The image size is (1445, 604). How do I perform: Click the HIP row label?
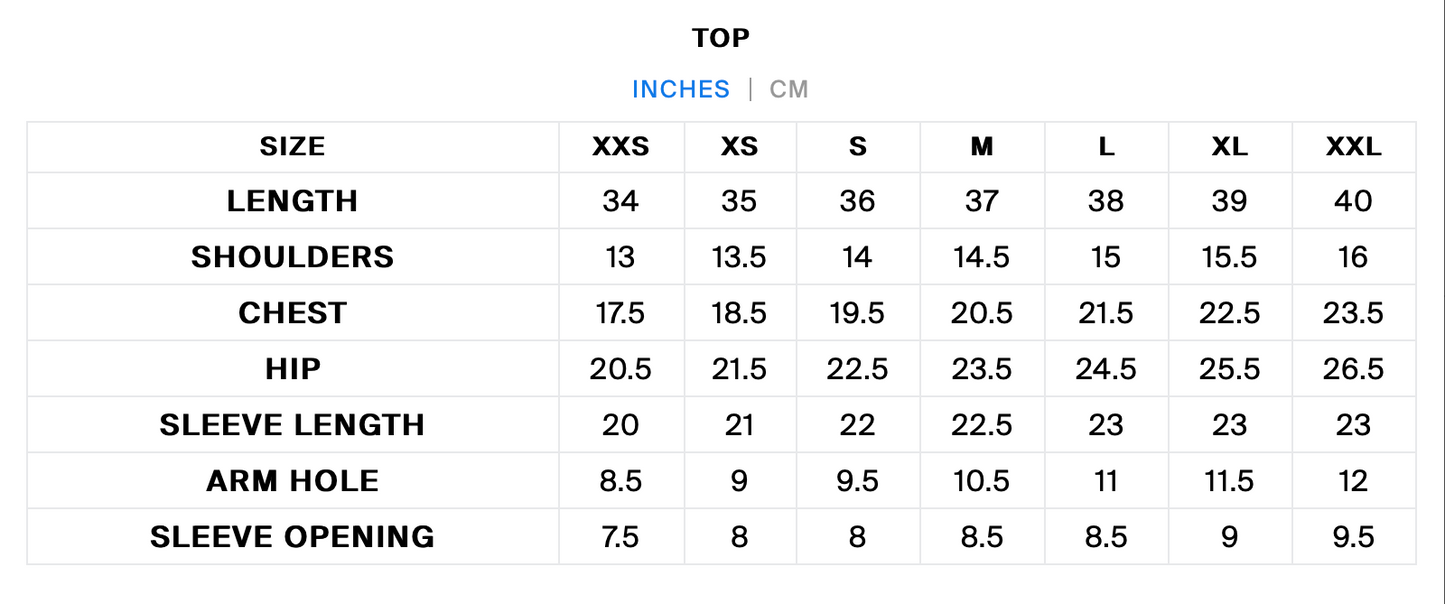[x=292, y=369]
